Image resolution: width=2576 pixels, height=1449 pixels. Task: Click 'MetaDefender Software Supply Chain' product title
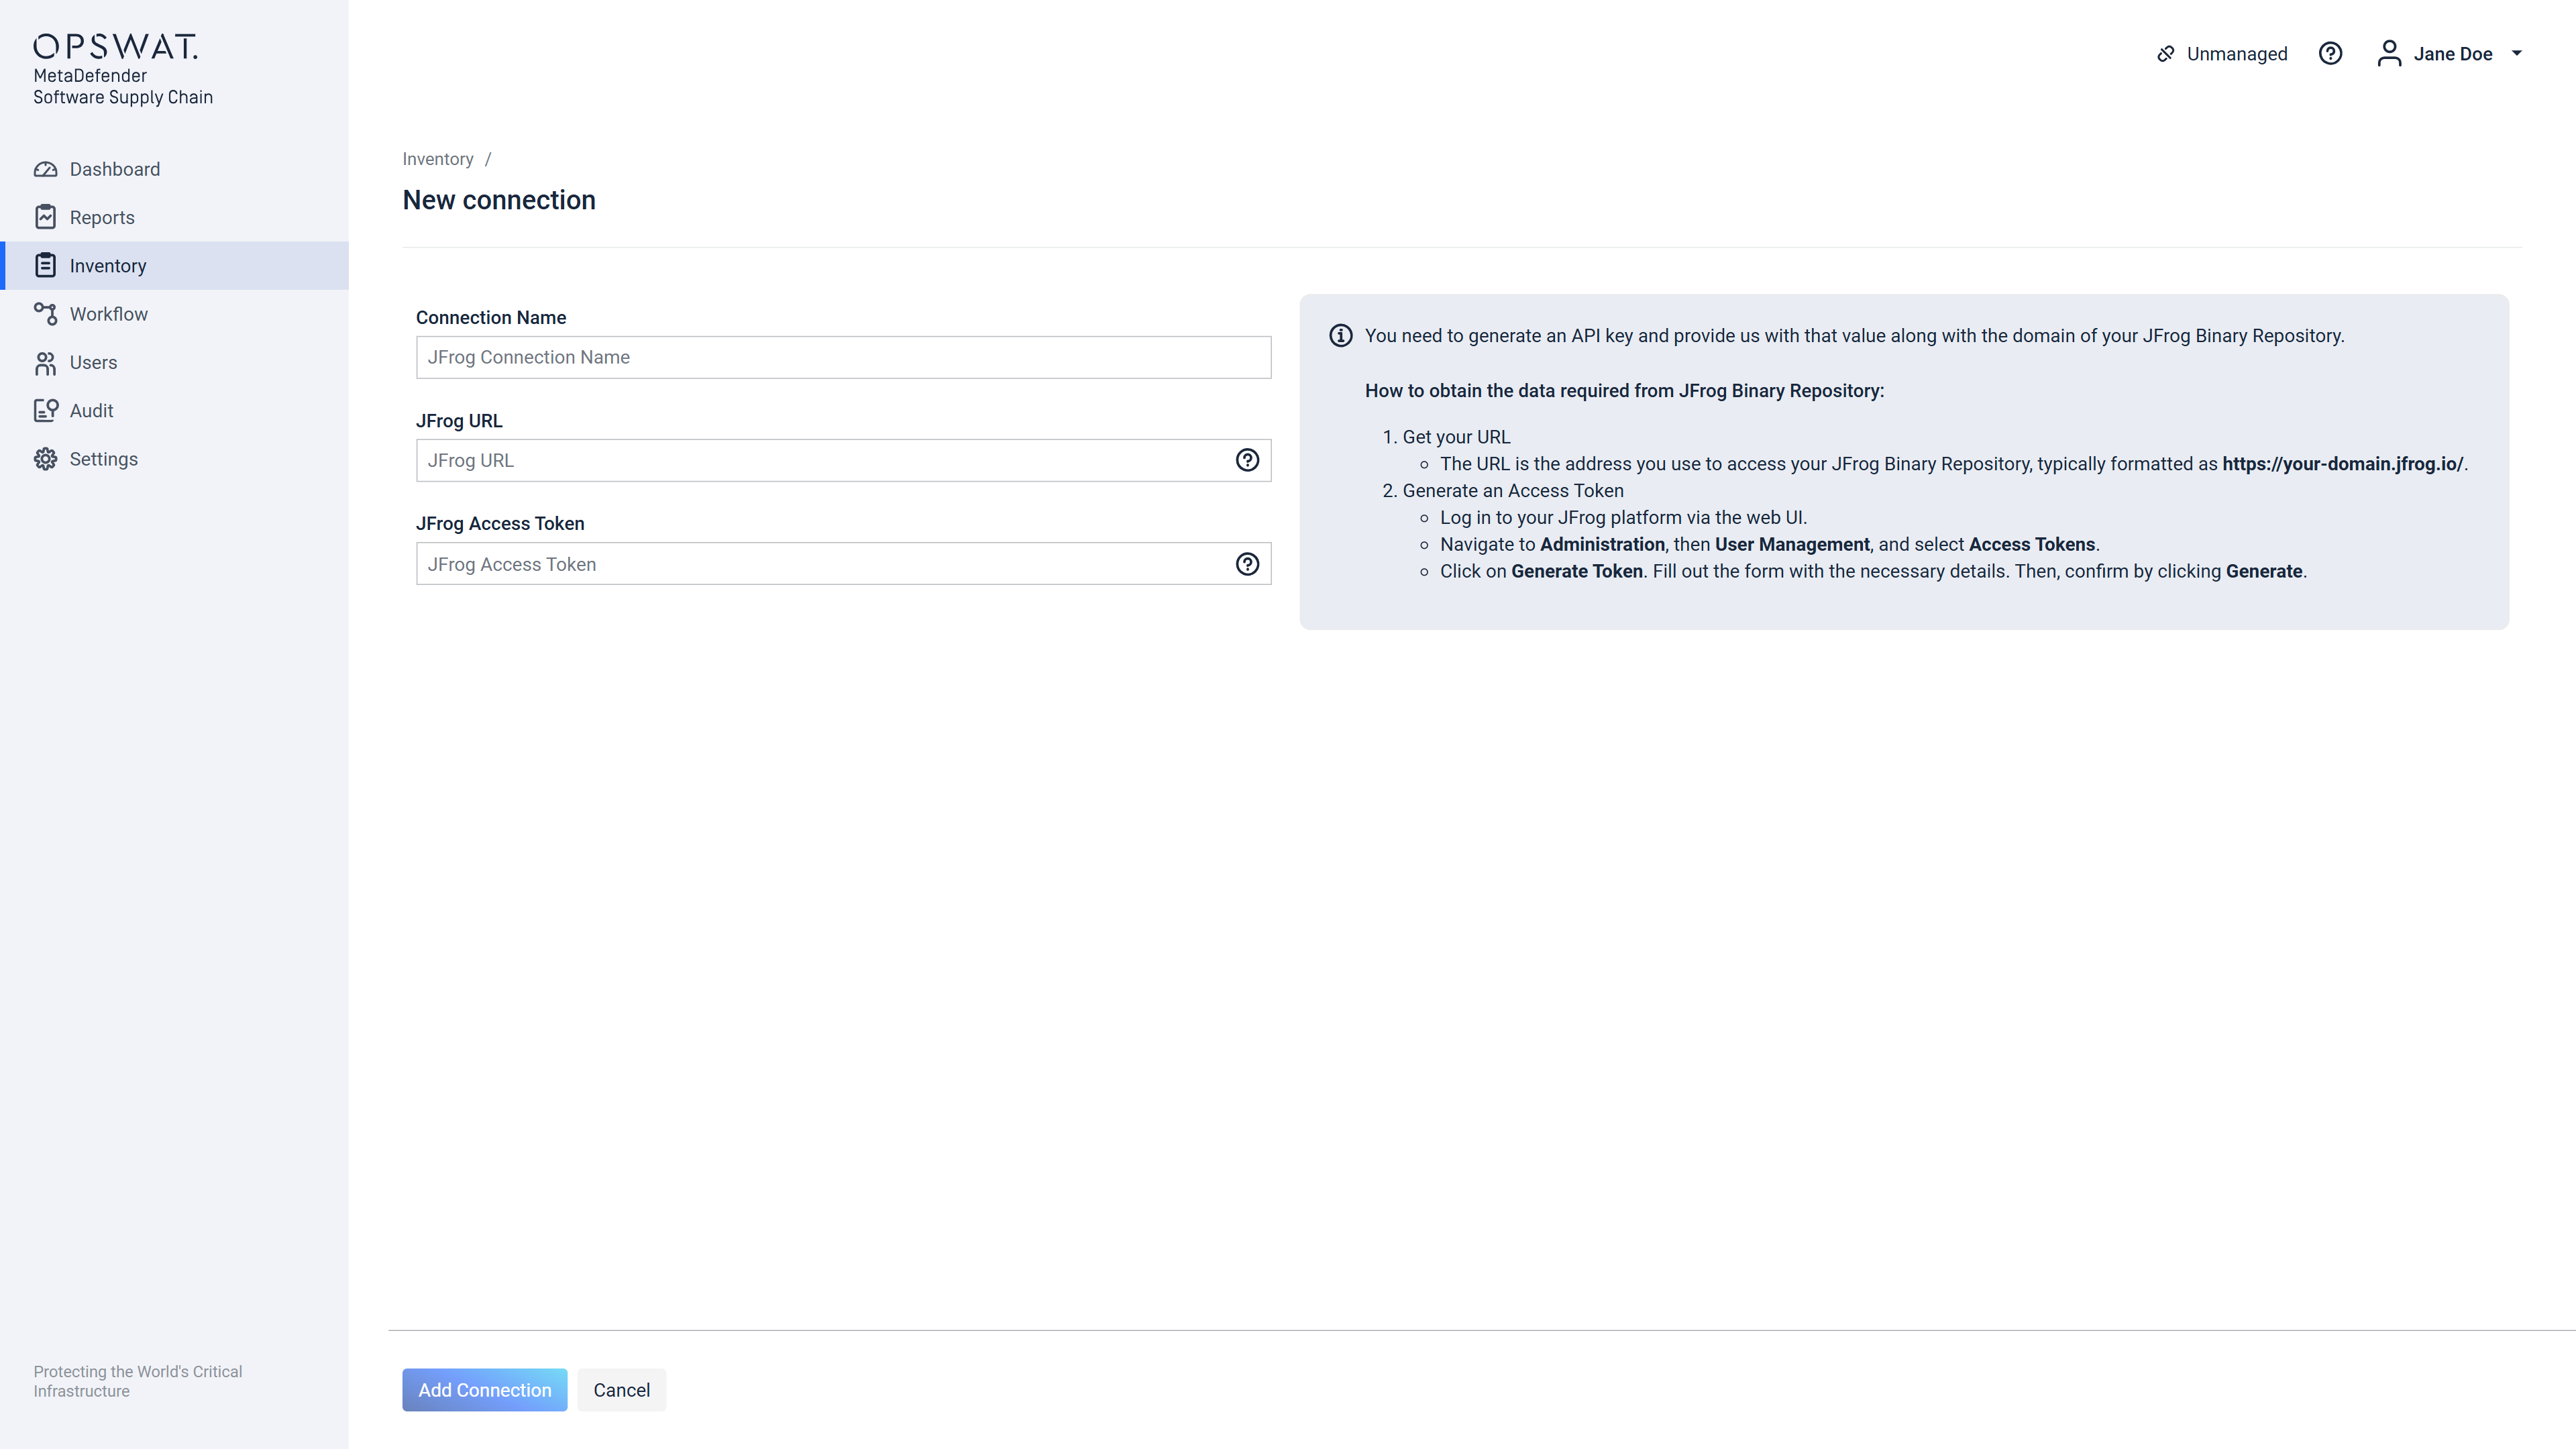tap(123, 86)
